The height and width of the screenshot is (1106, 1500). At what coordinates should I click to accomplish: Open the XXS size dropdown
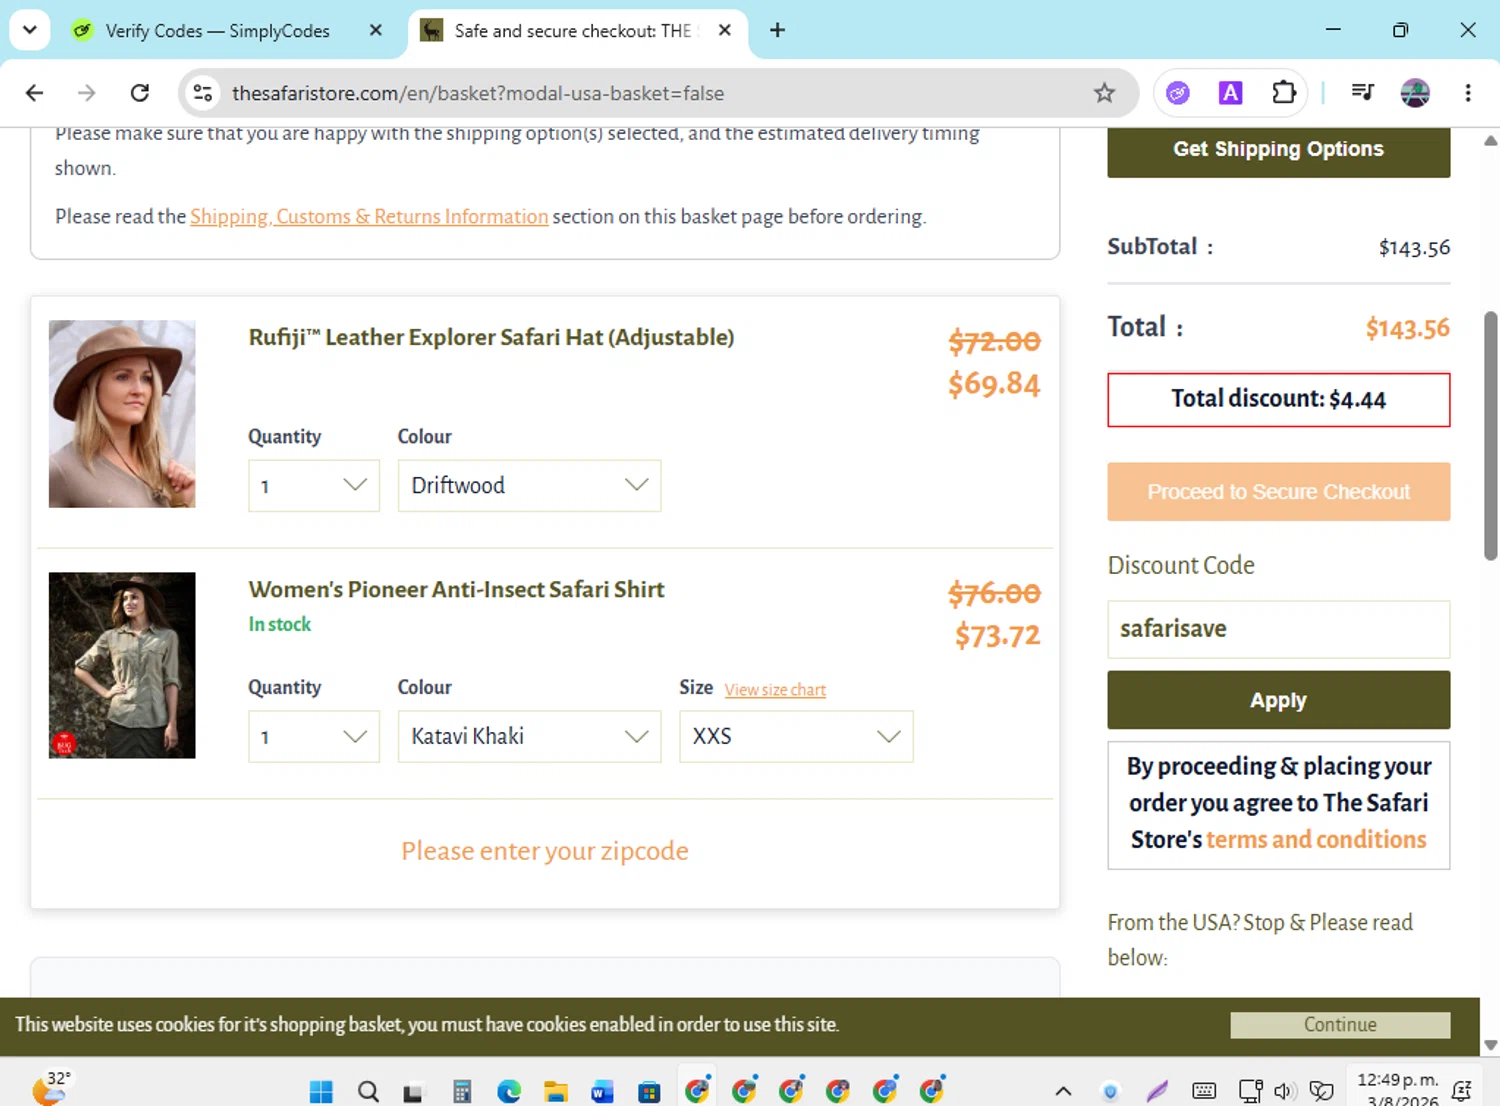(796, 737)
